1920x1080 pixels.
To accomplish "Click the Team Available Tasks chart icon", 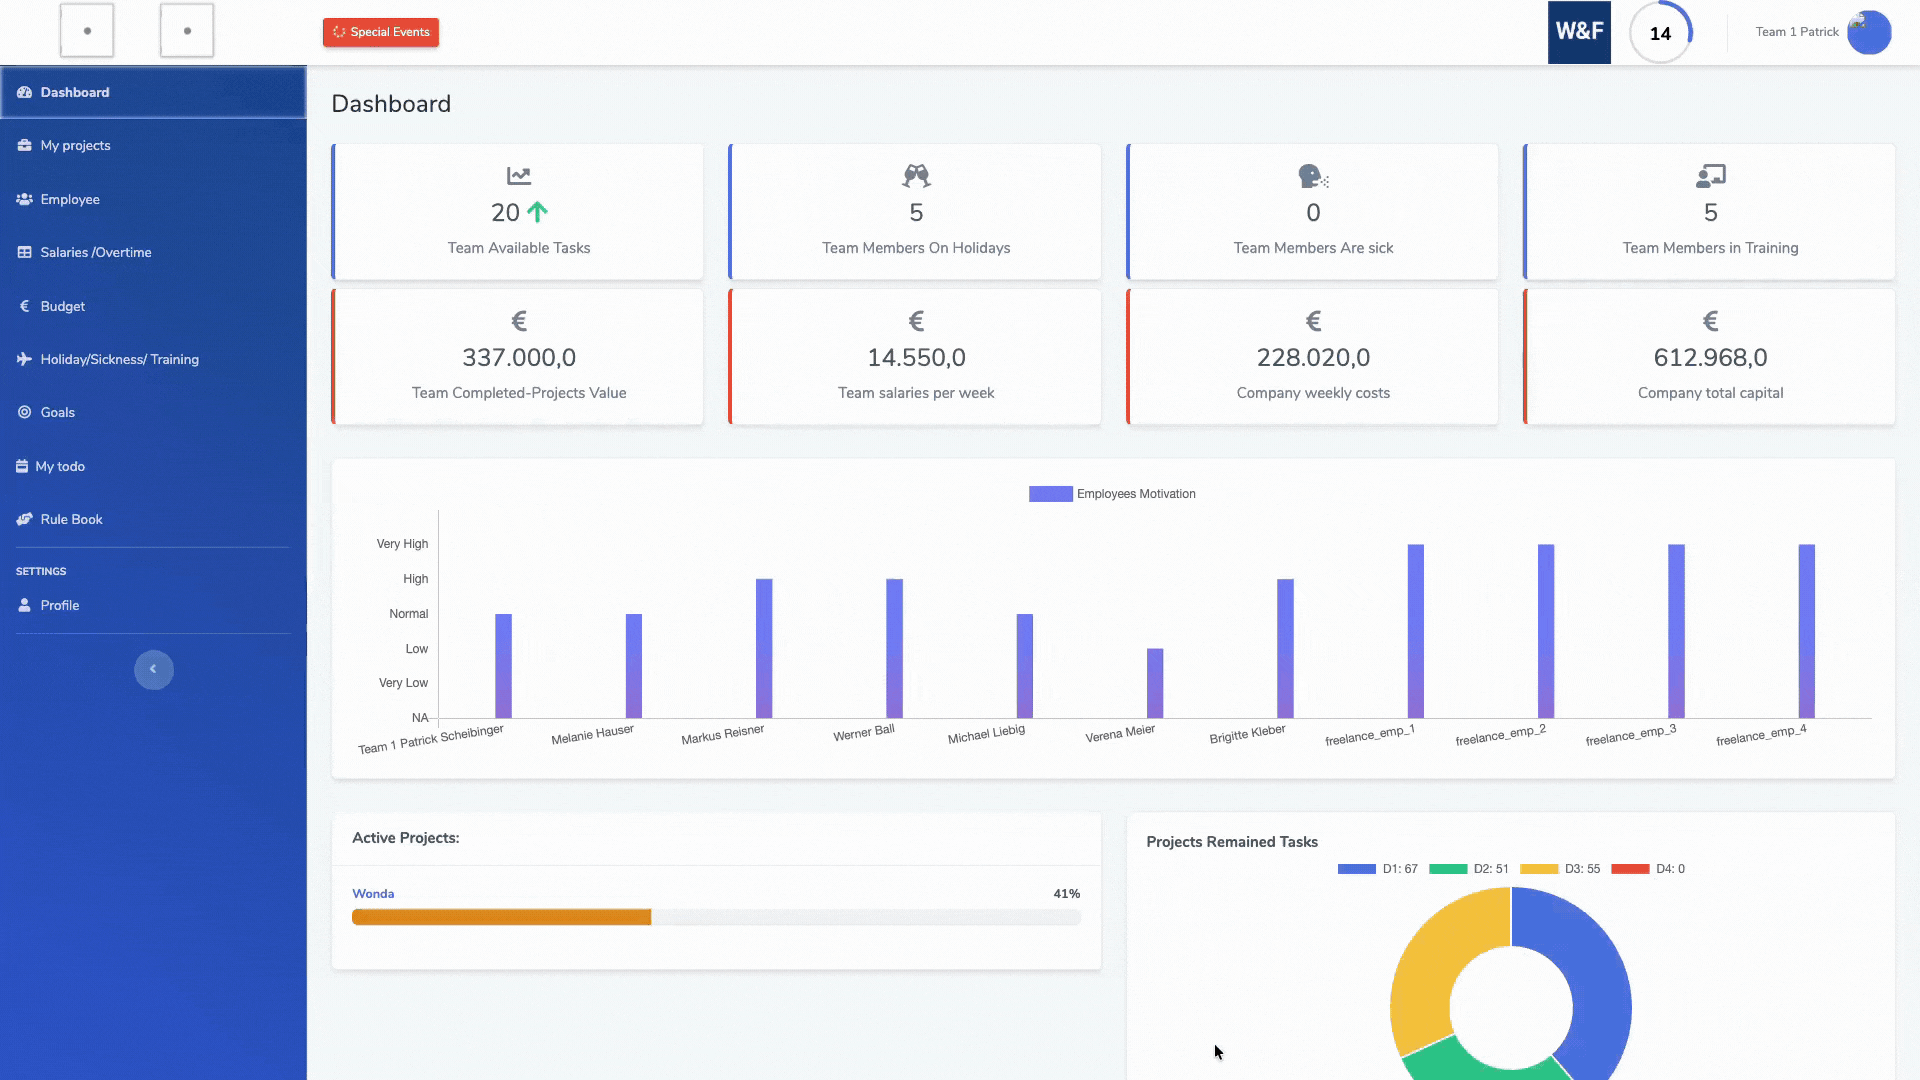I will pos(518,176).
